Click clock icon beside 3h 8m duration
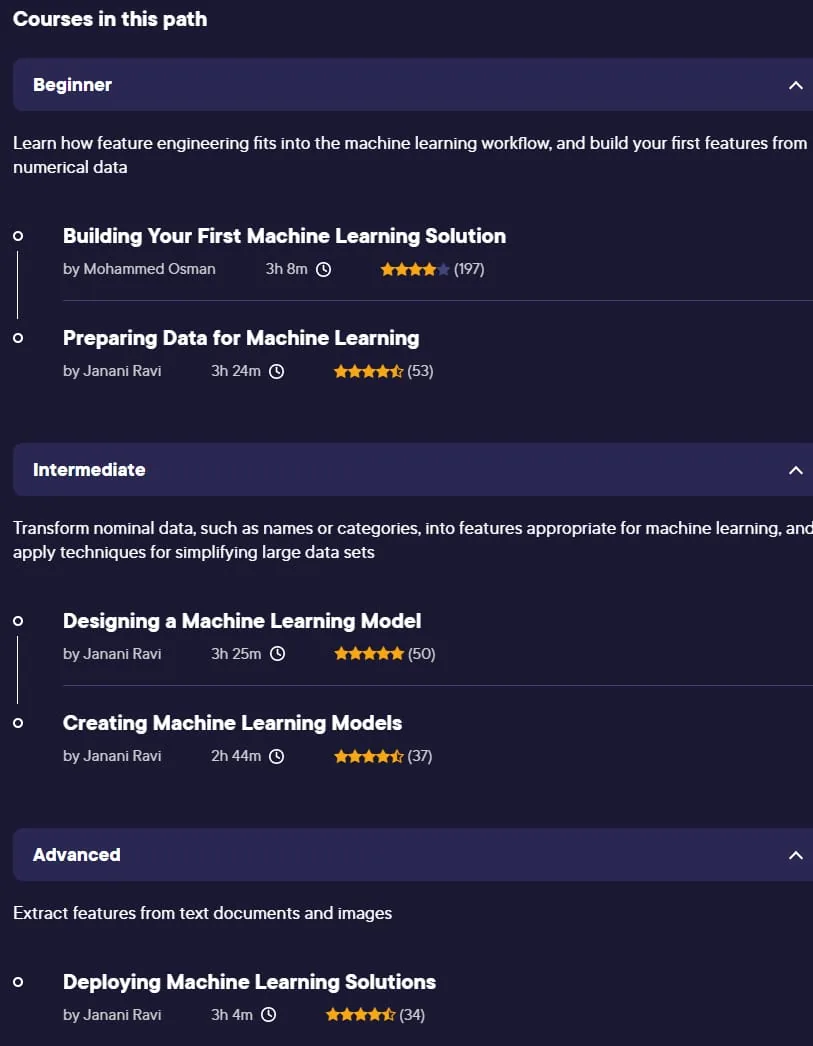Viewport: 813px width, 1046px height. pos(323,270)
